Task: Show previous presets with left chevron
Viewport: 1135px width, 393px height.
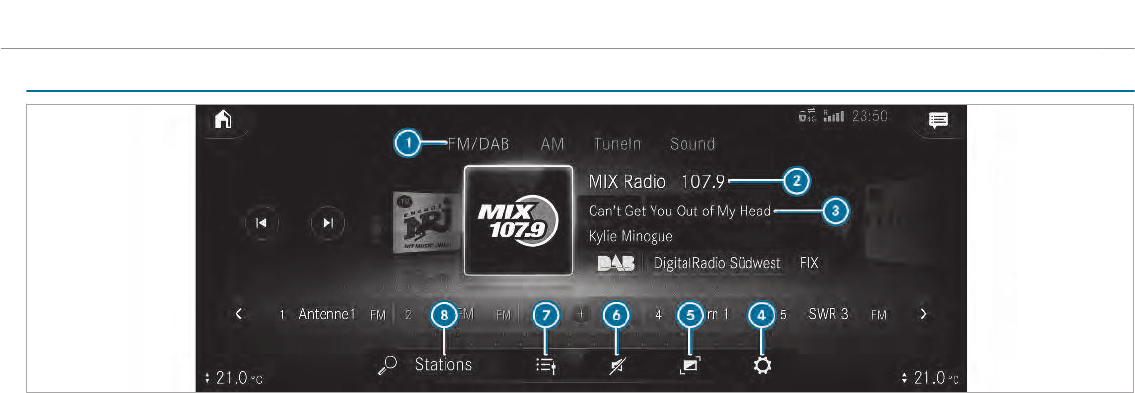Action: pos(239,315)
